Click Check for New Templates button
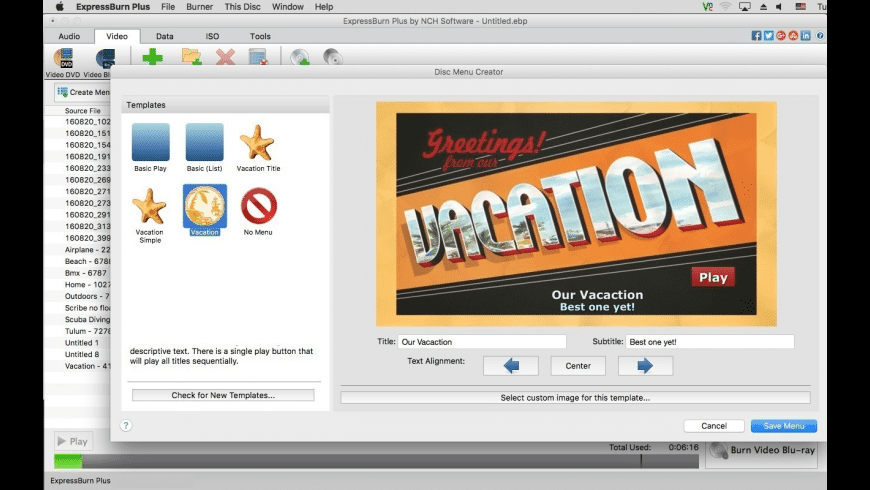 click(x=223, y=396)
